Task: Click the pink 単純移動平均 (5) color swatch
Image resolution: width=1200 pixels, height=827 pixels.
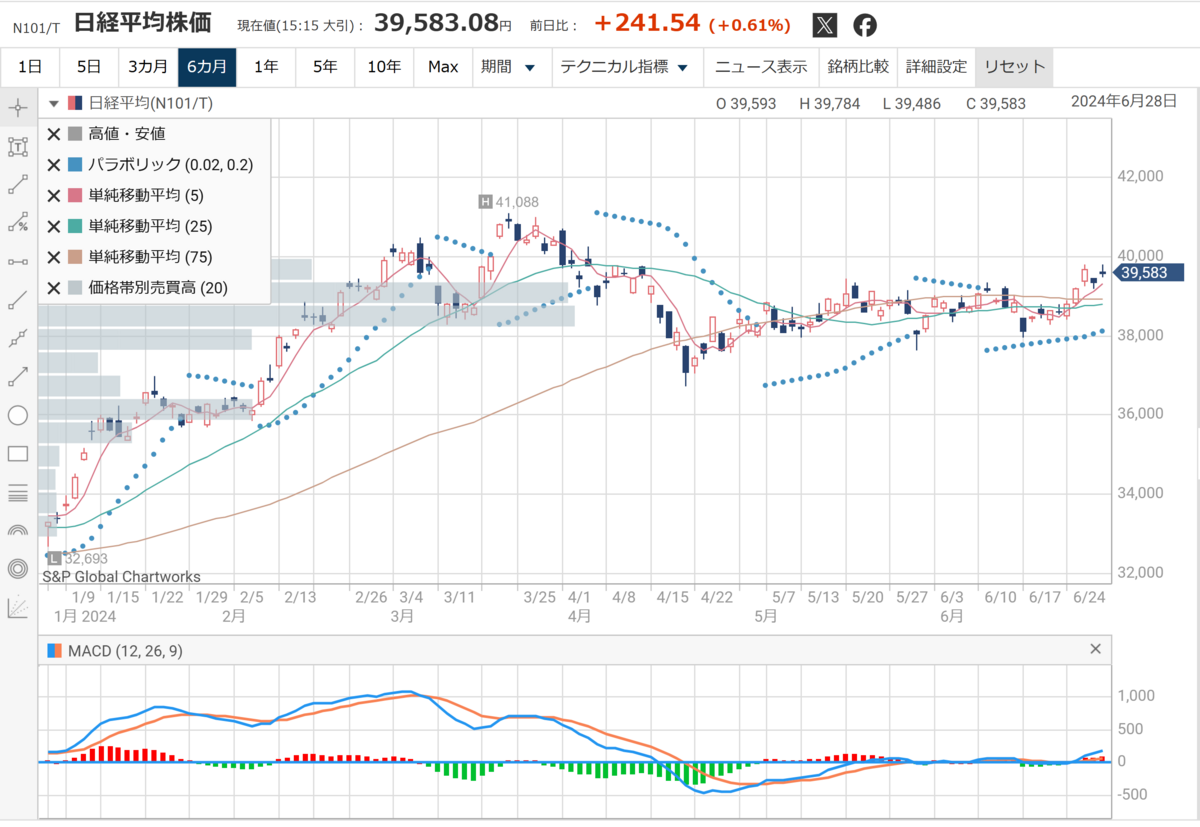Action: [75, 195]
